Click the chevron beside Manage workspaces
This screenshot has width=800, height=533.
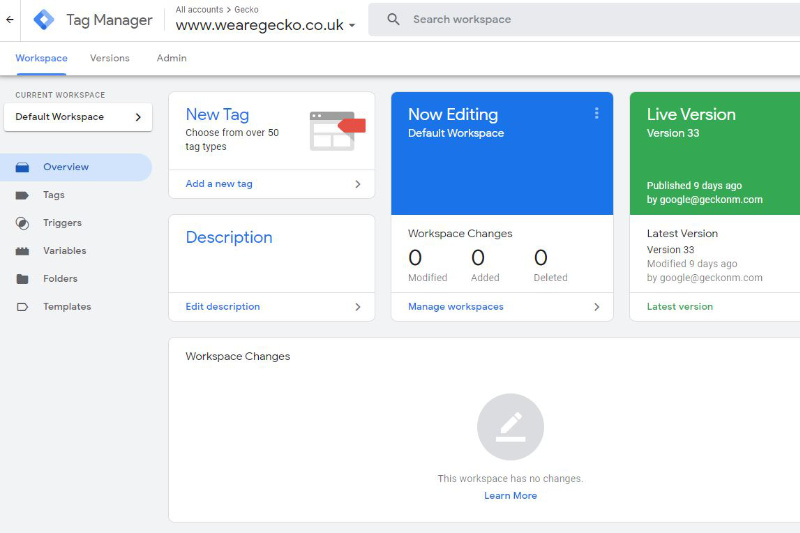[x=596, y=307]
